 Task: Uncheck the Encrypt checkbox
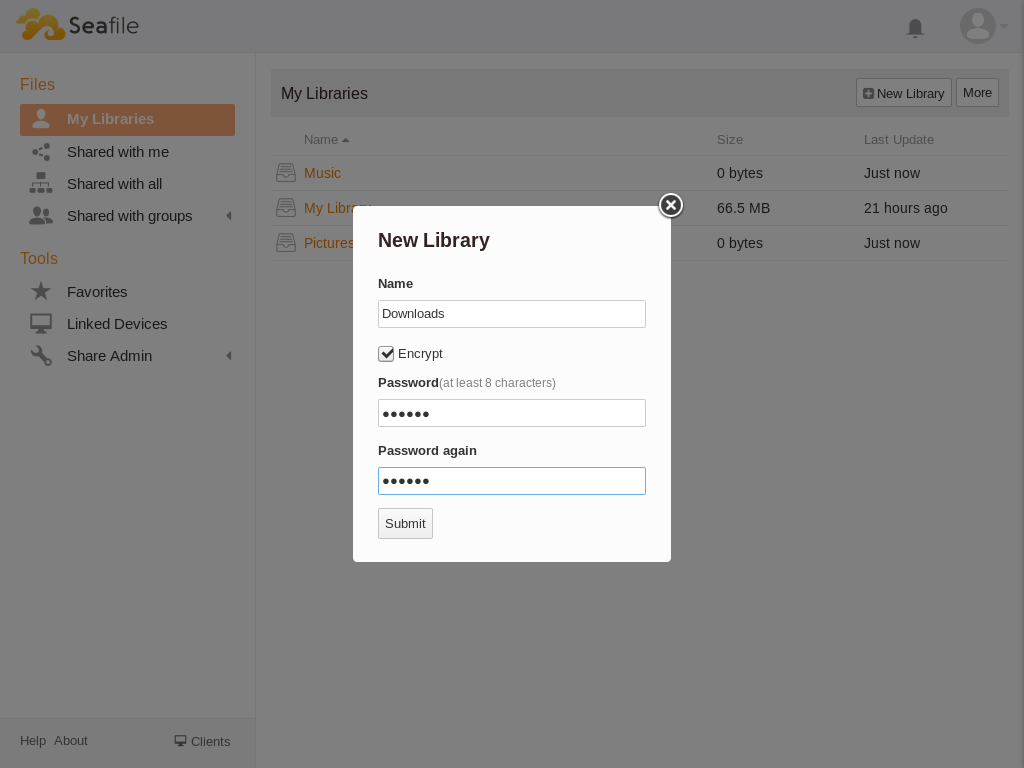click(386, 354)
